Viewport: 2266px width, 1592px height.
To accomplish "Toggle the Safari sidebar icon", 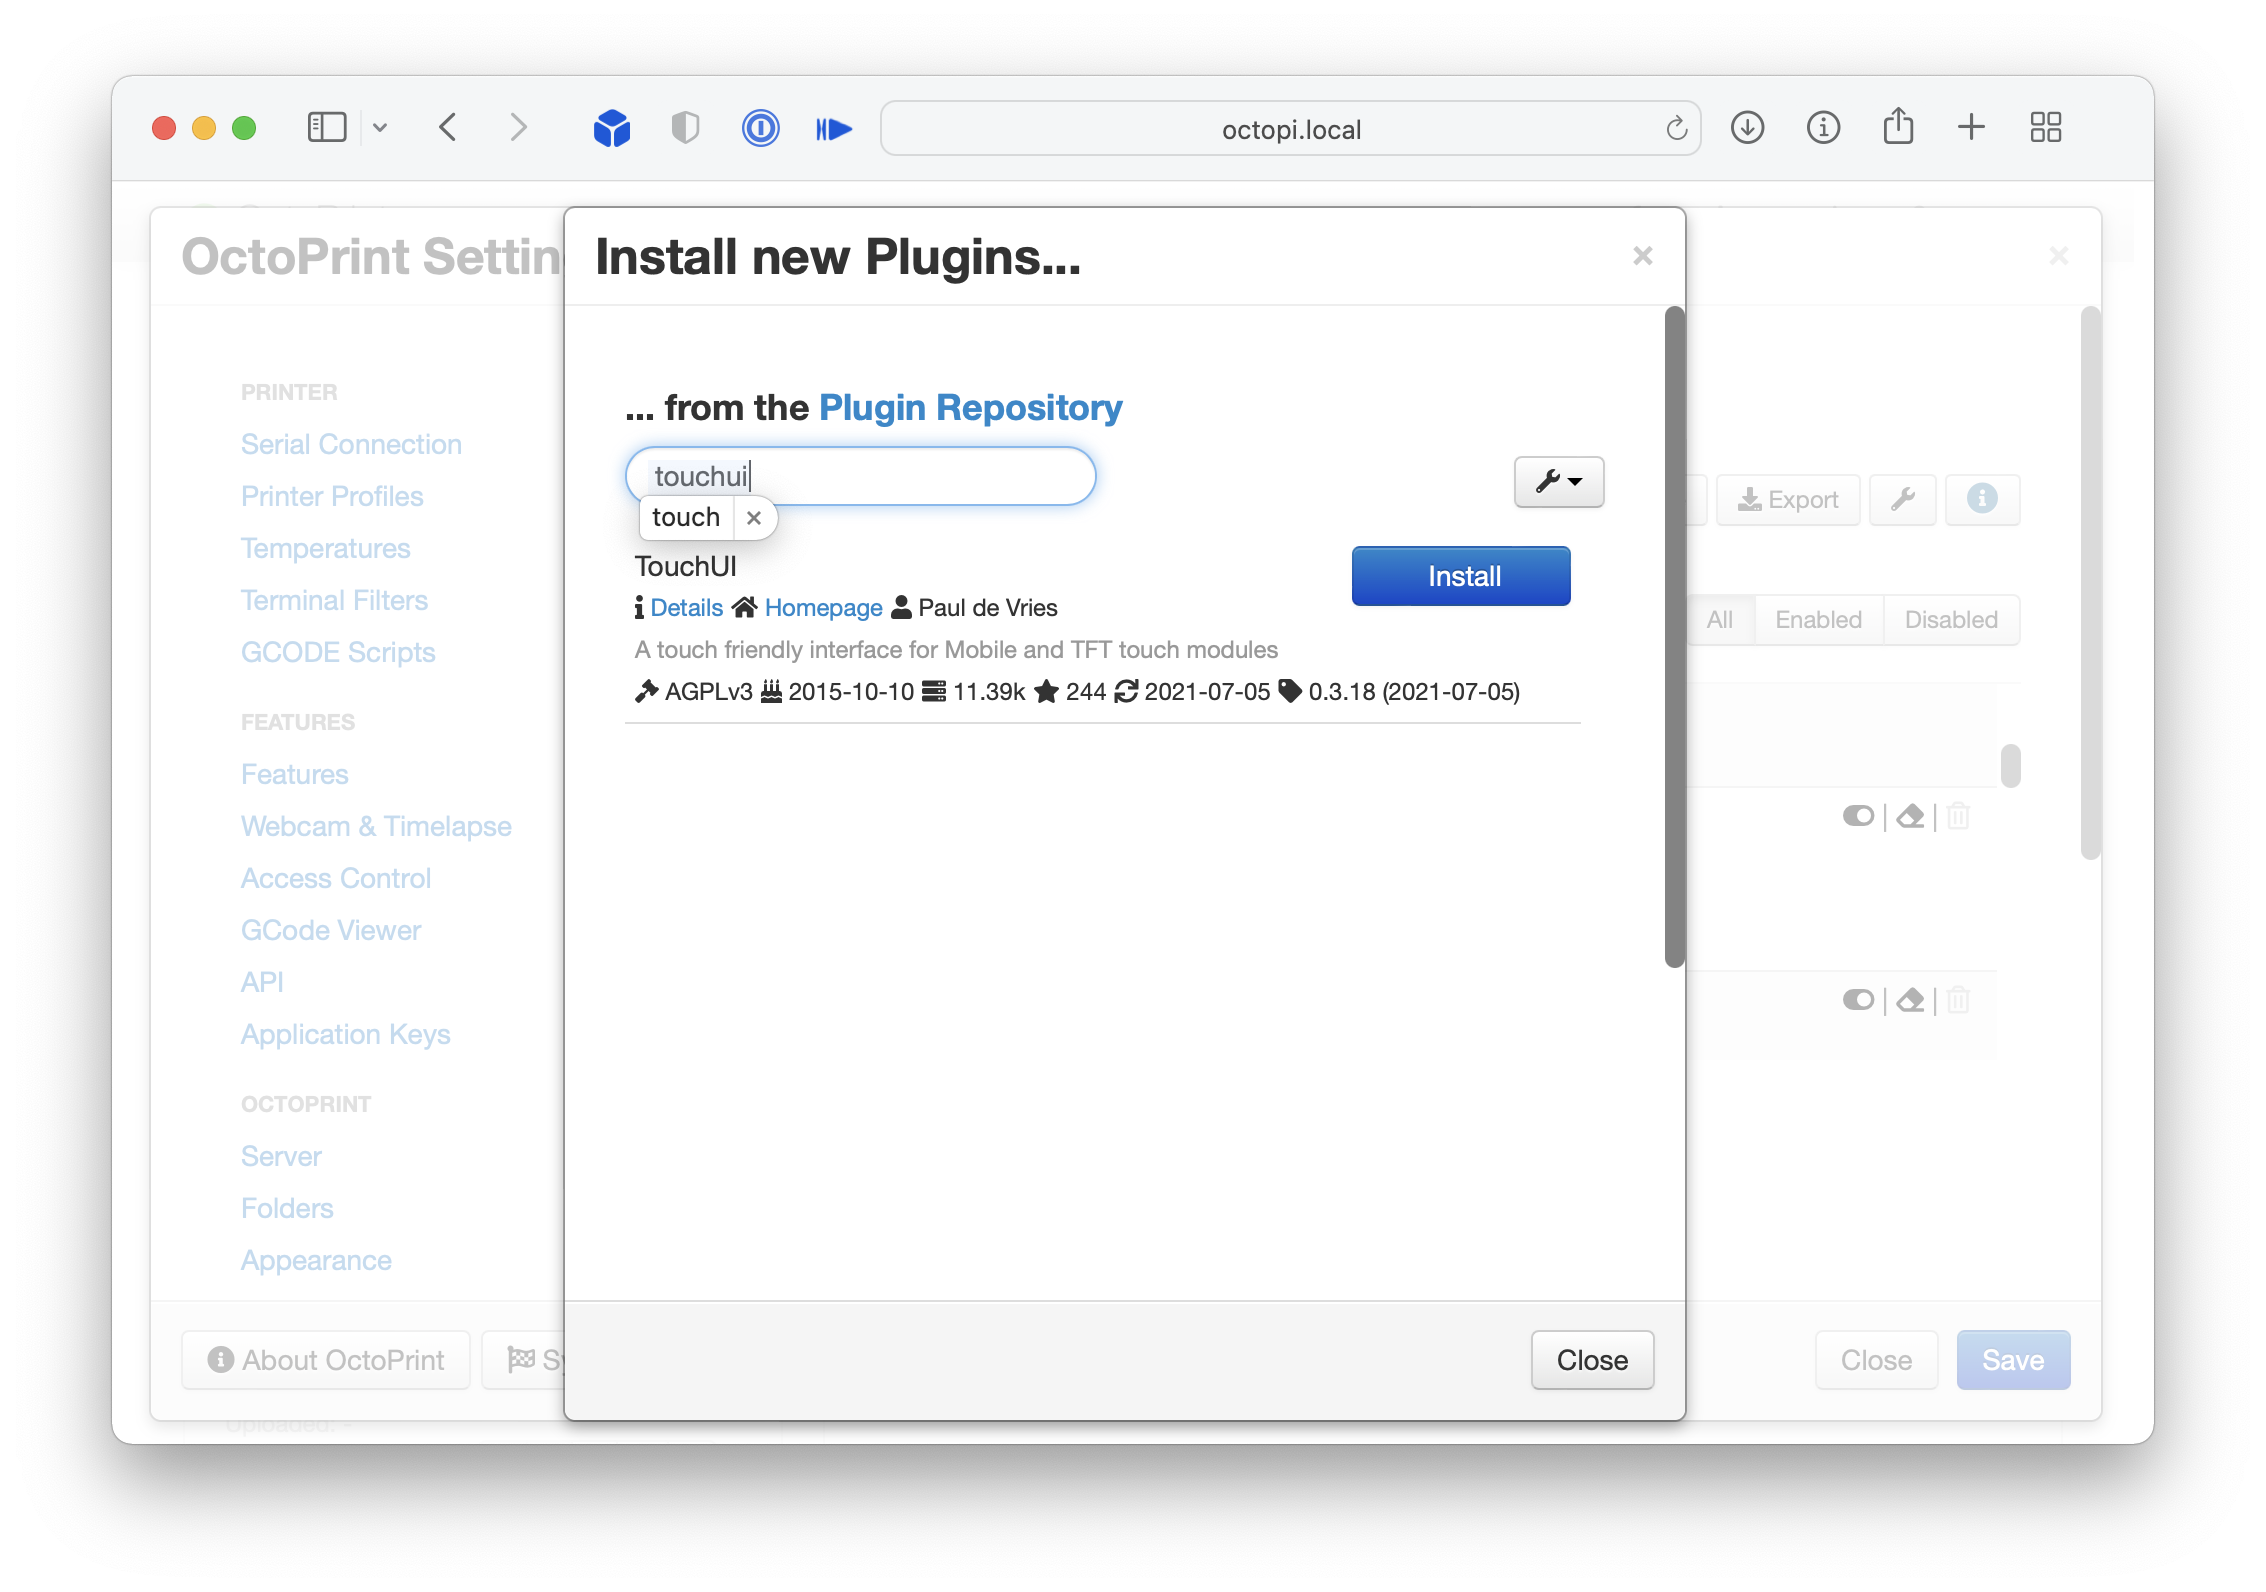I will 326,128.
